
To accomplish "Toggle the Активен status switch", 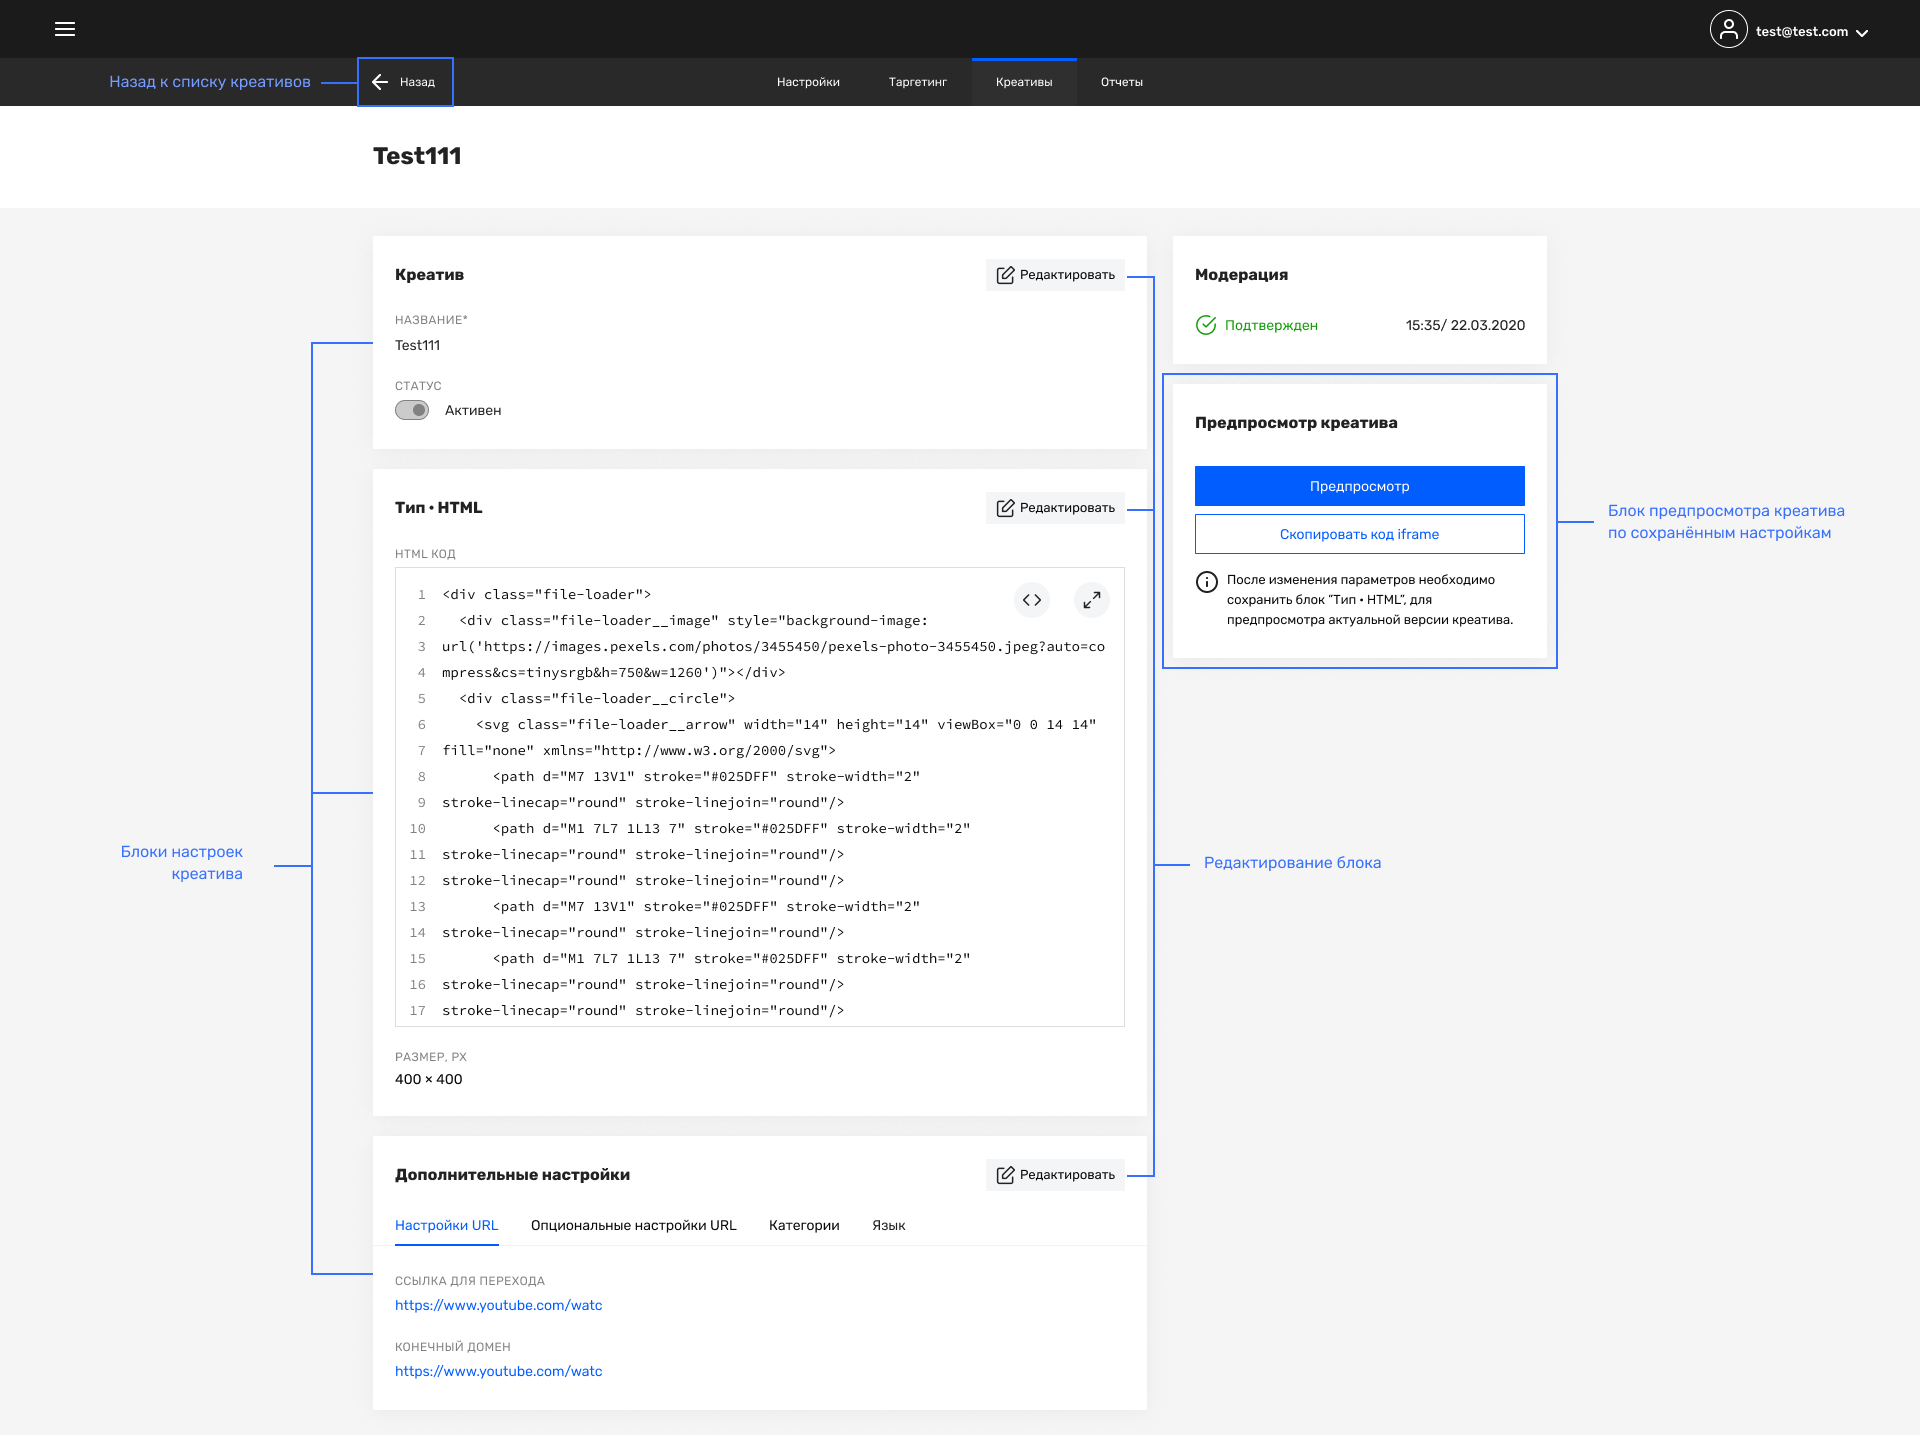I will [412, 410].
